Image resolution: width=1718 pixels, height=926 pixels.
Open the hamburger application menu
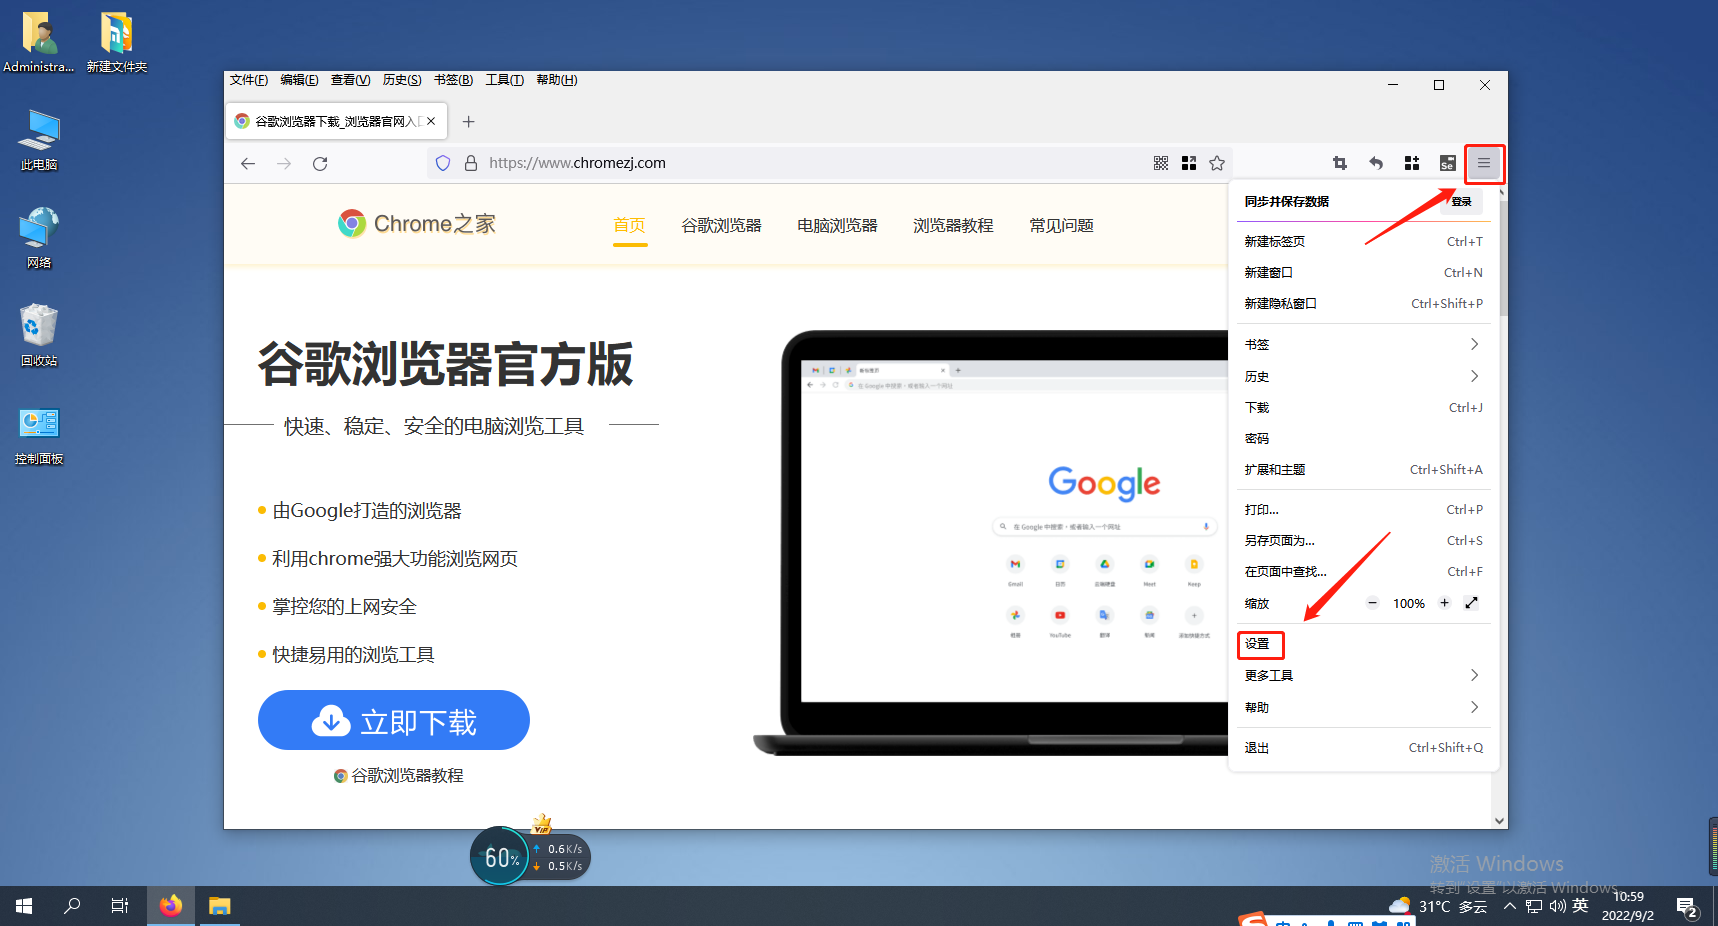coord(1484,163)
